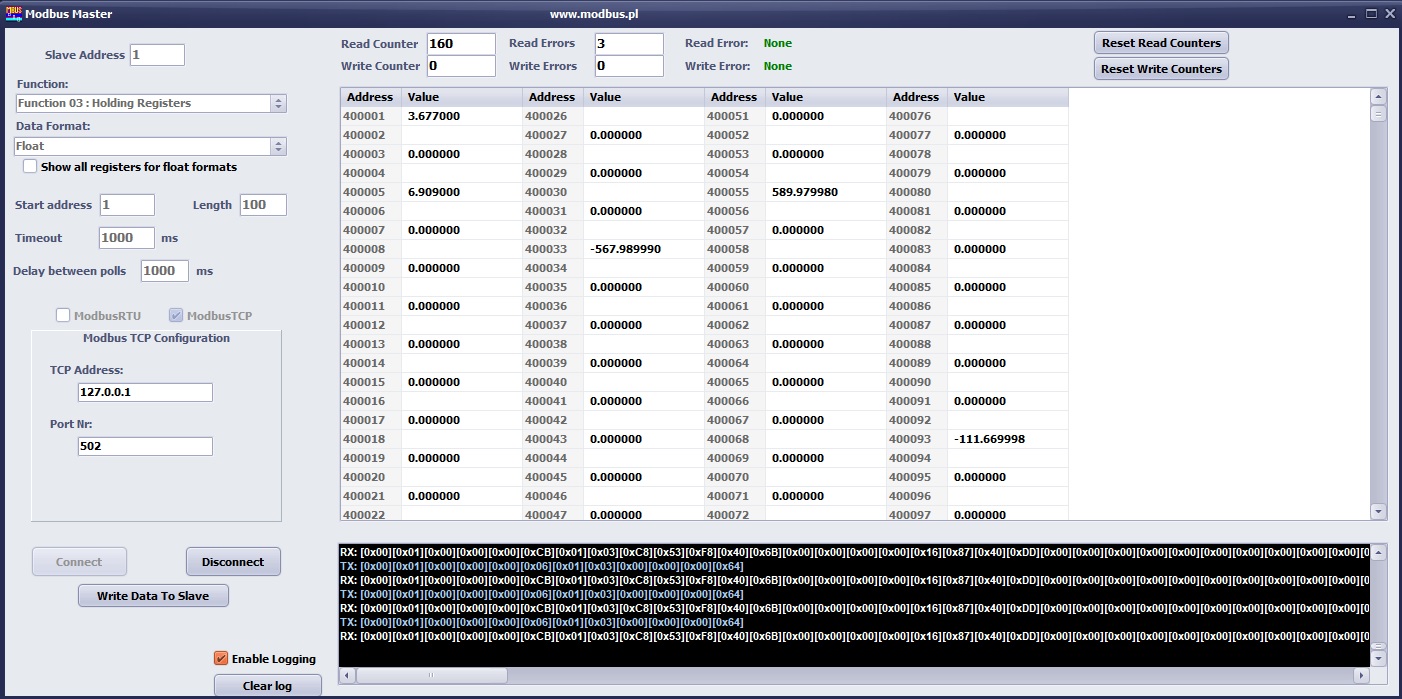1402x699 pixels.
Task: Click the first TX line in log
Action: coord(541,566)
